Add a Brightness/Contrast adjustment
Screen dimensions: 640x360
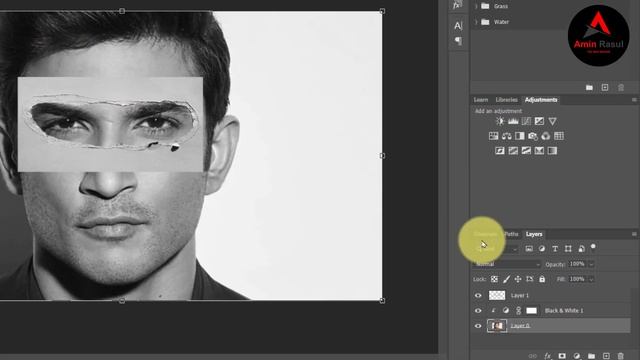click(x=500, y=121)
